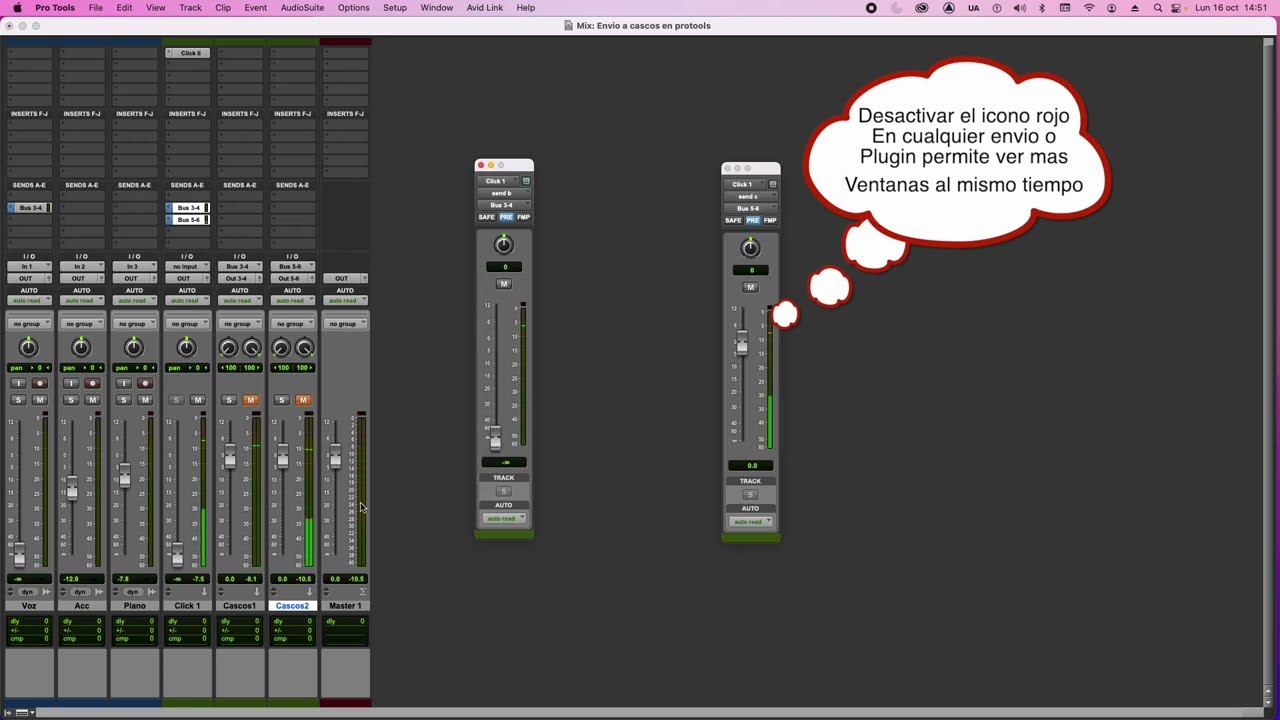
Task: Unmute the Cascos2 track
Action: pos(303,400)
